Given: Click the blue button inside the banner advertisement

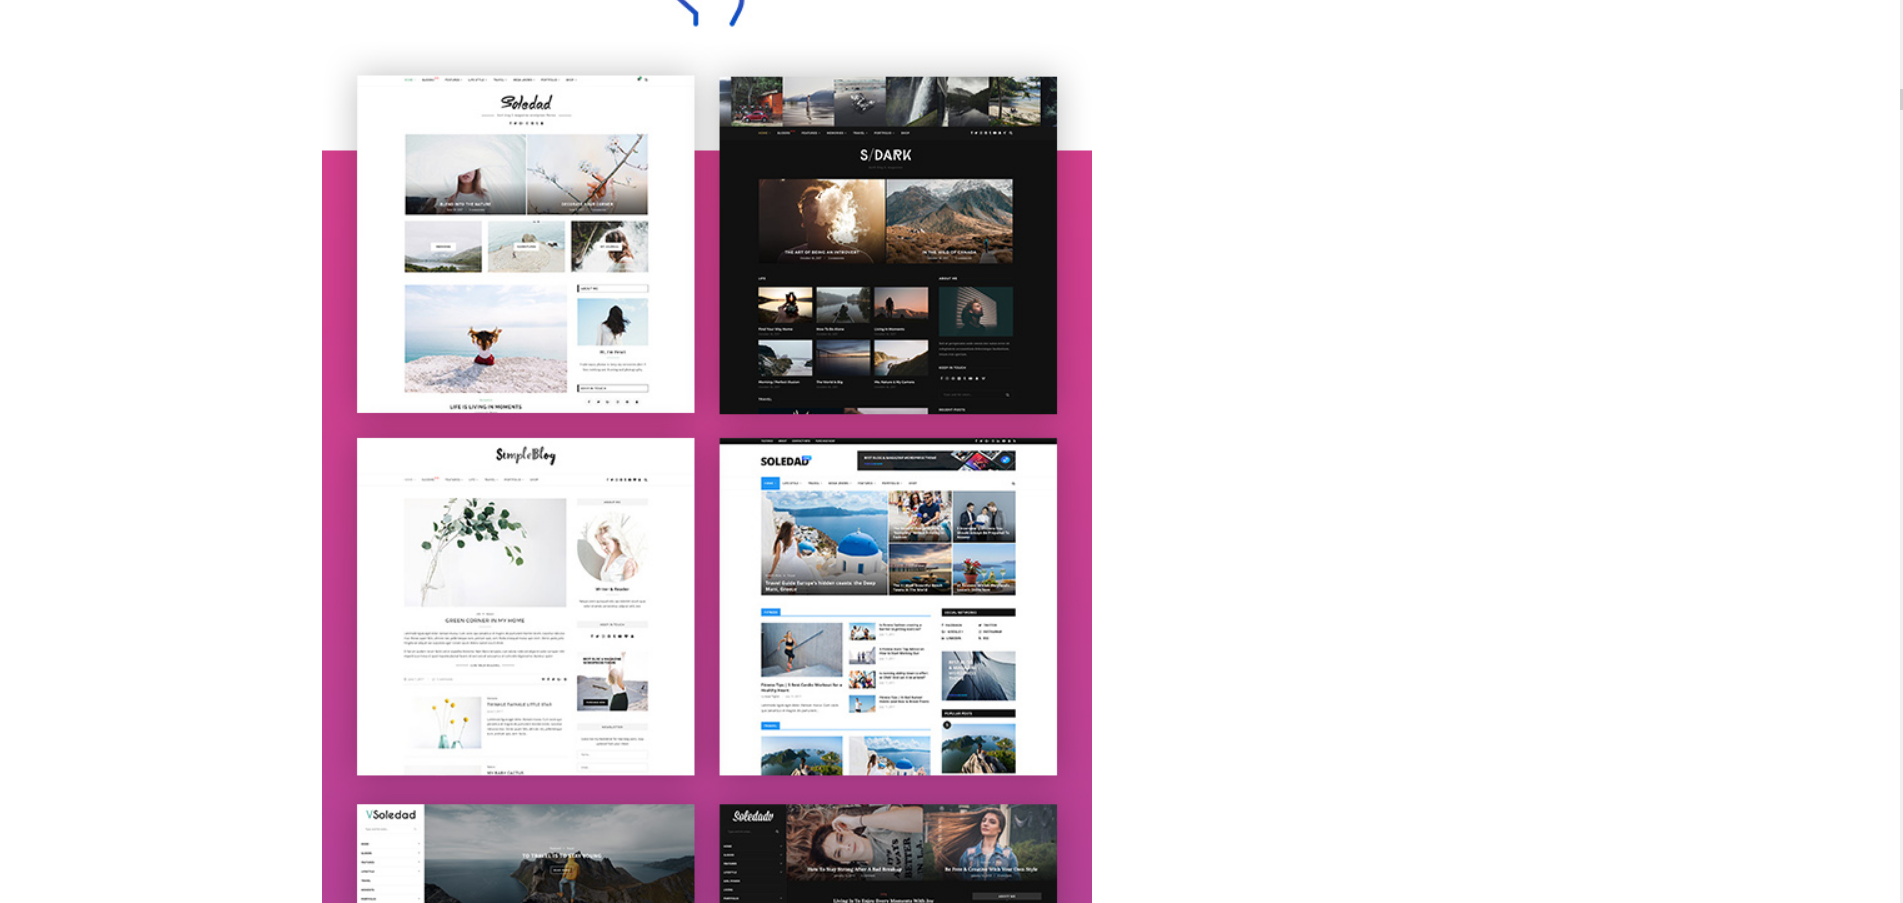Looking at the screenshot, I should click(x=873, y=463).
